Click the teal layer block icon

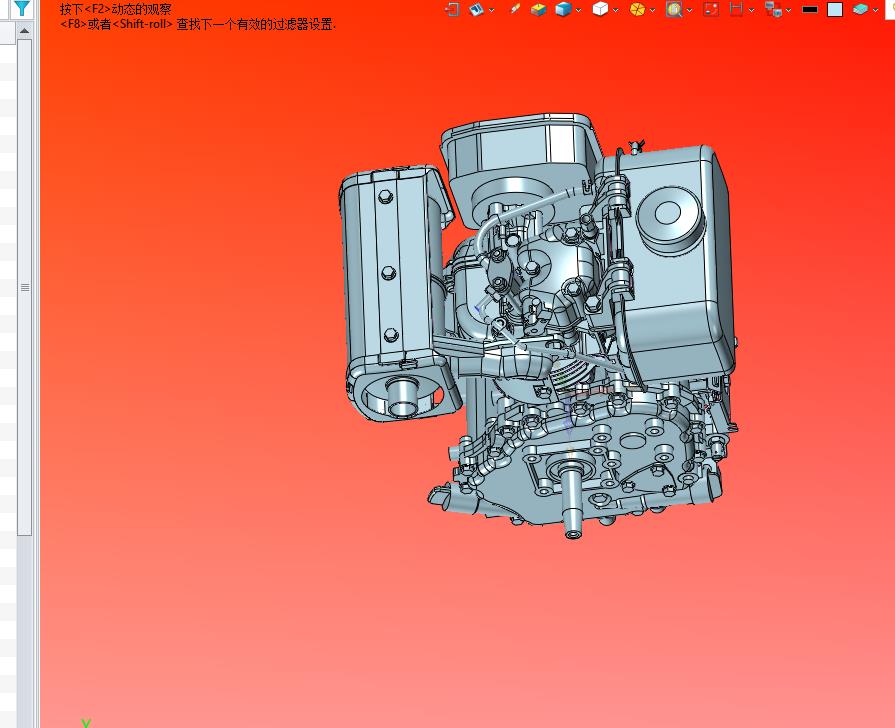[860, 9]
